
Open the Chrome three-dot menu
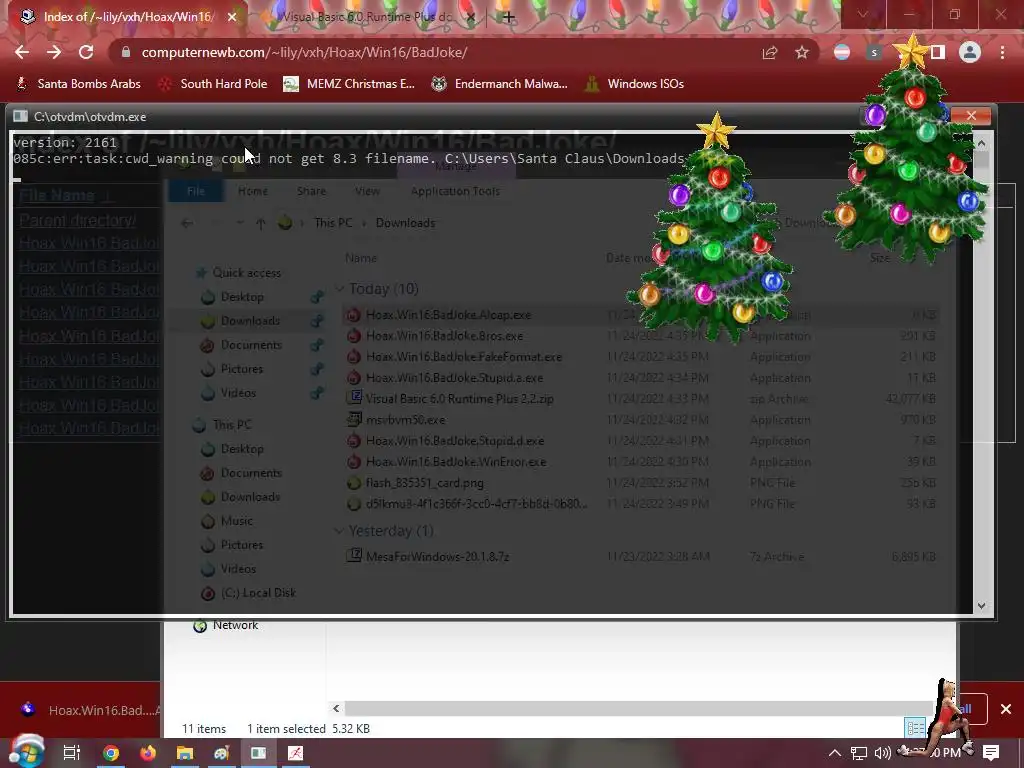coord(1002,52)
